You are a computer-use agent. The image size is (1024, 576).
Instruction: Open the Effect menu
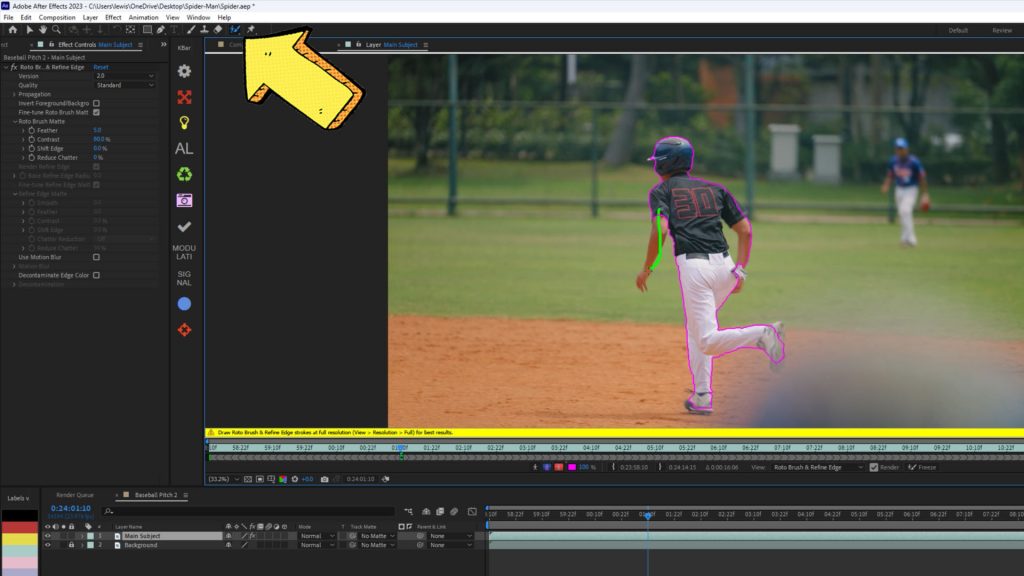[113, 18]
